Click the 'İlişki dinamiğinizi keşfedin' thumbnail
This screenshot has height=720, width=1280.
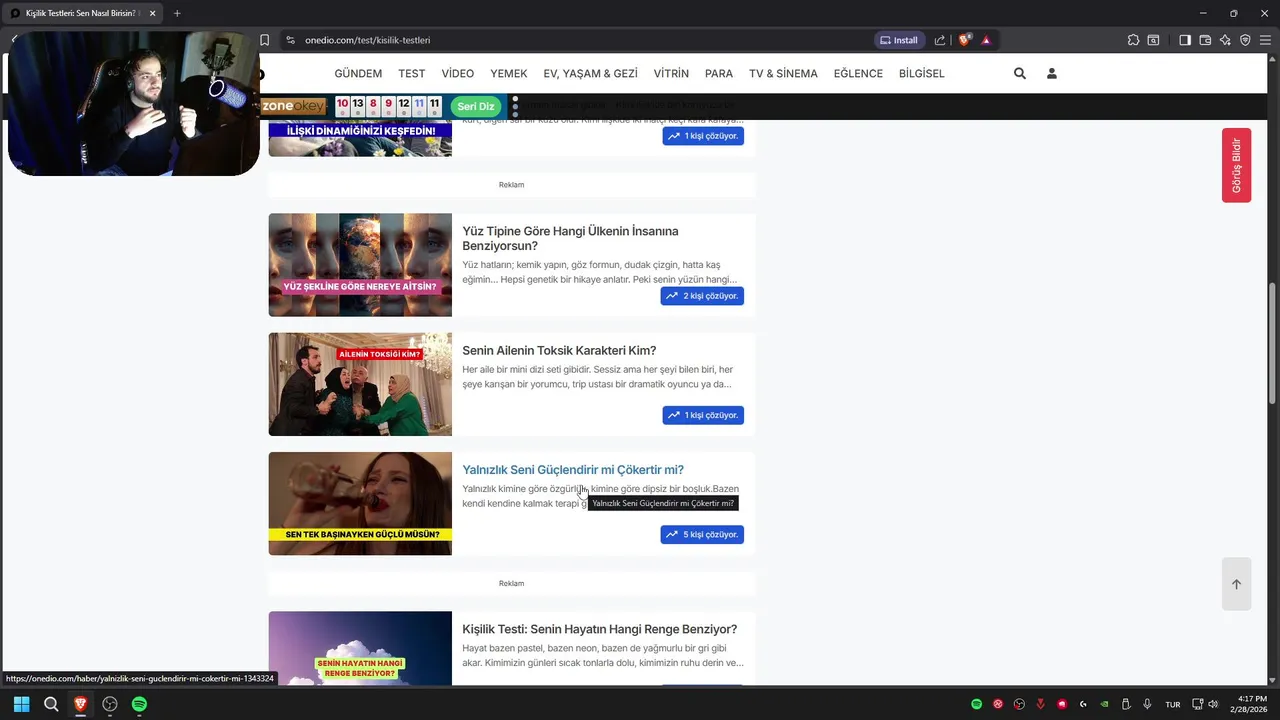360,138
